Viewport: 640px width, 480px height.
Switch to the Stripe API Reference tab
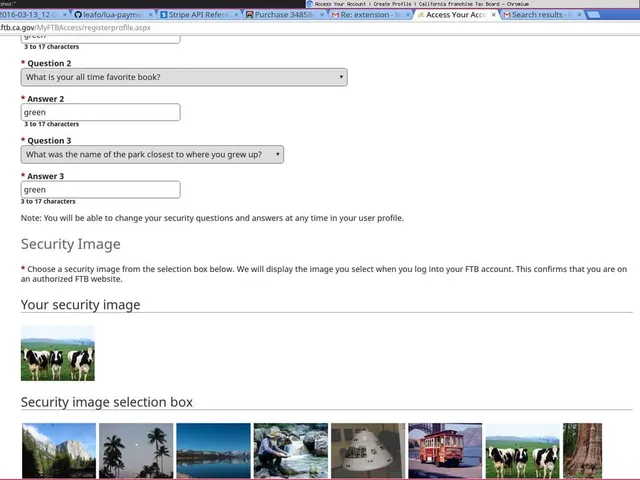point(198,15)
